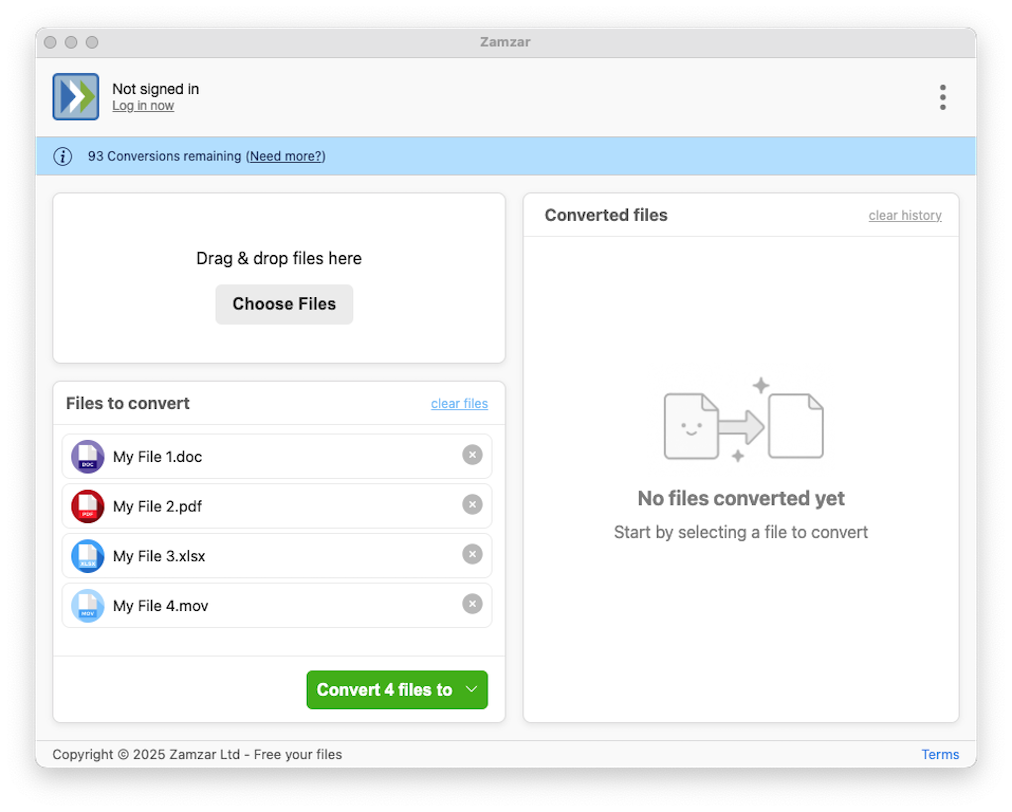Click the info icon in blue banner
The width and height of the screenshot is (1012, 812).
pos(63,156)
